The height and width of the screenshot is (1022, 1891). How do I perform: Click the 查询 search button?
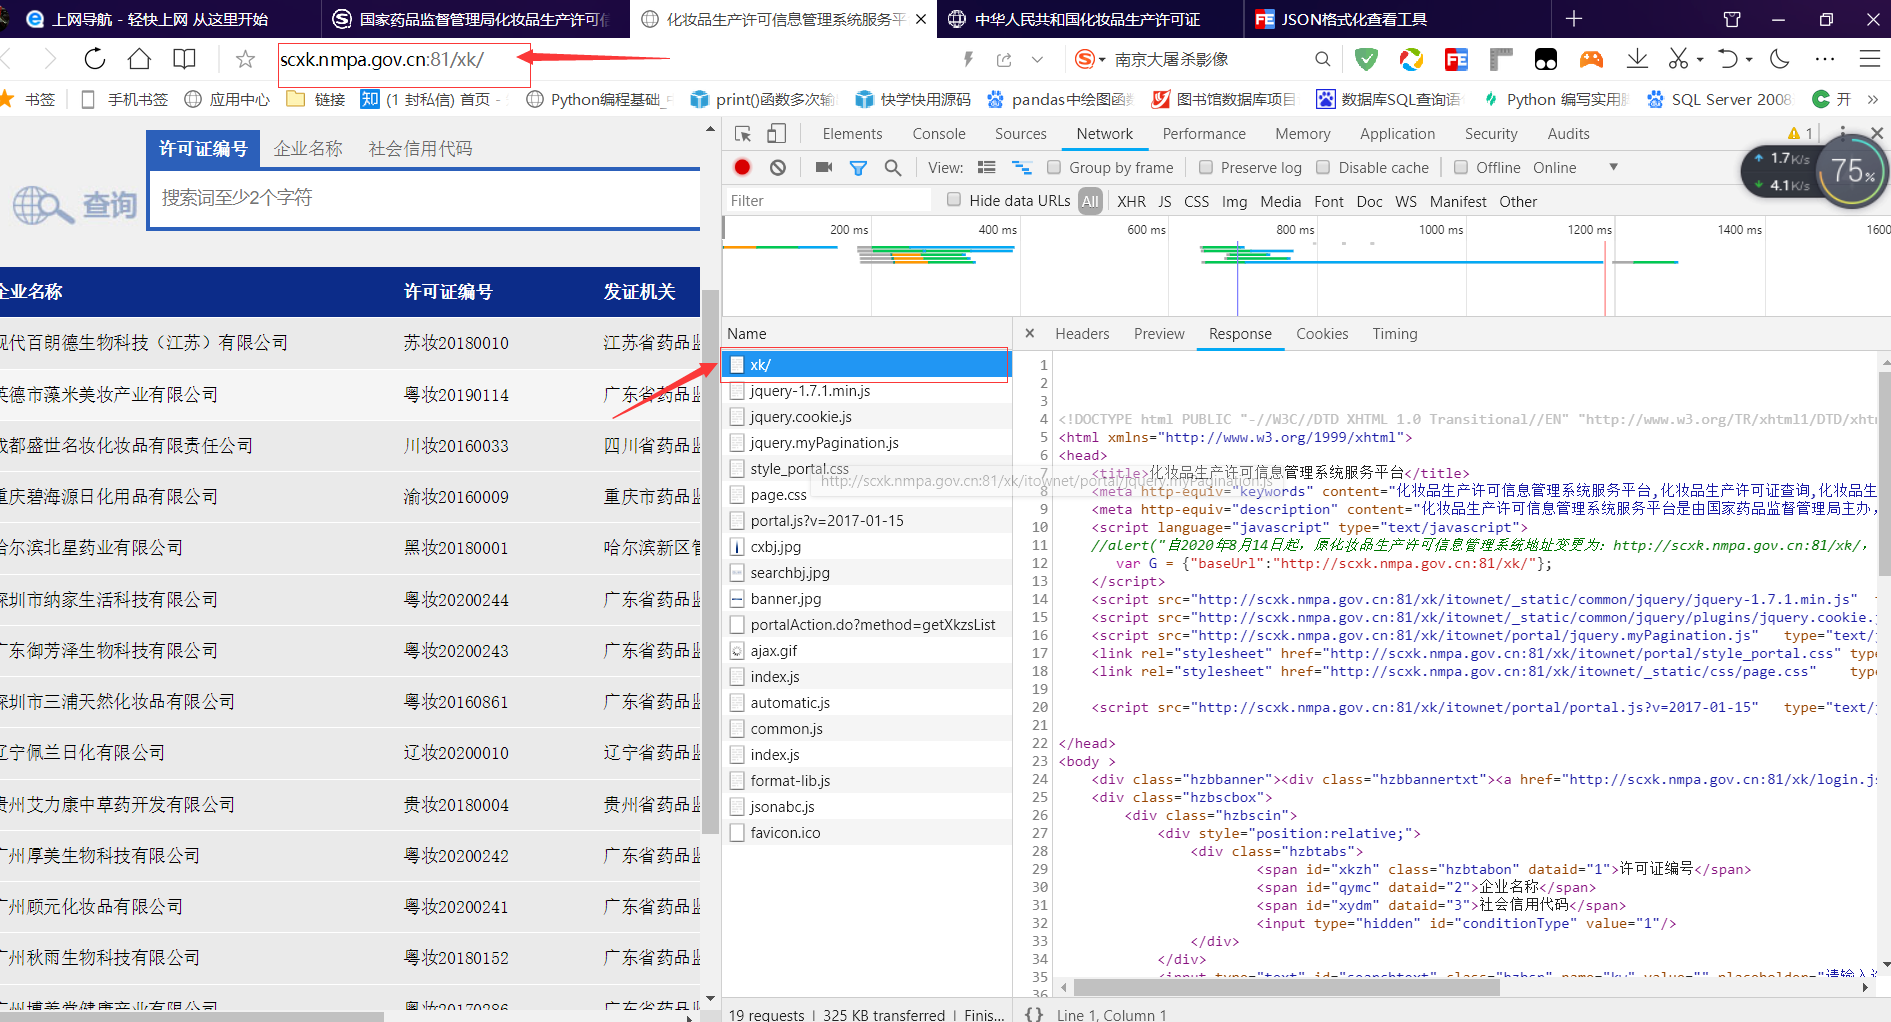(75, 205)
